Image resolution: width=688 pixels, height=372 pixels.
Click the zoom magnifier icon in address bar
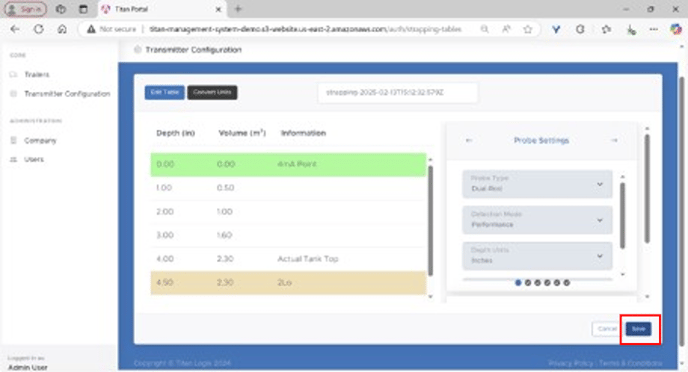tap(484, 29)
